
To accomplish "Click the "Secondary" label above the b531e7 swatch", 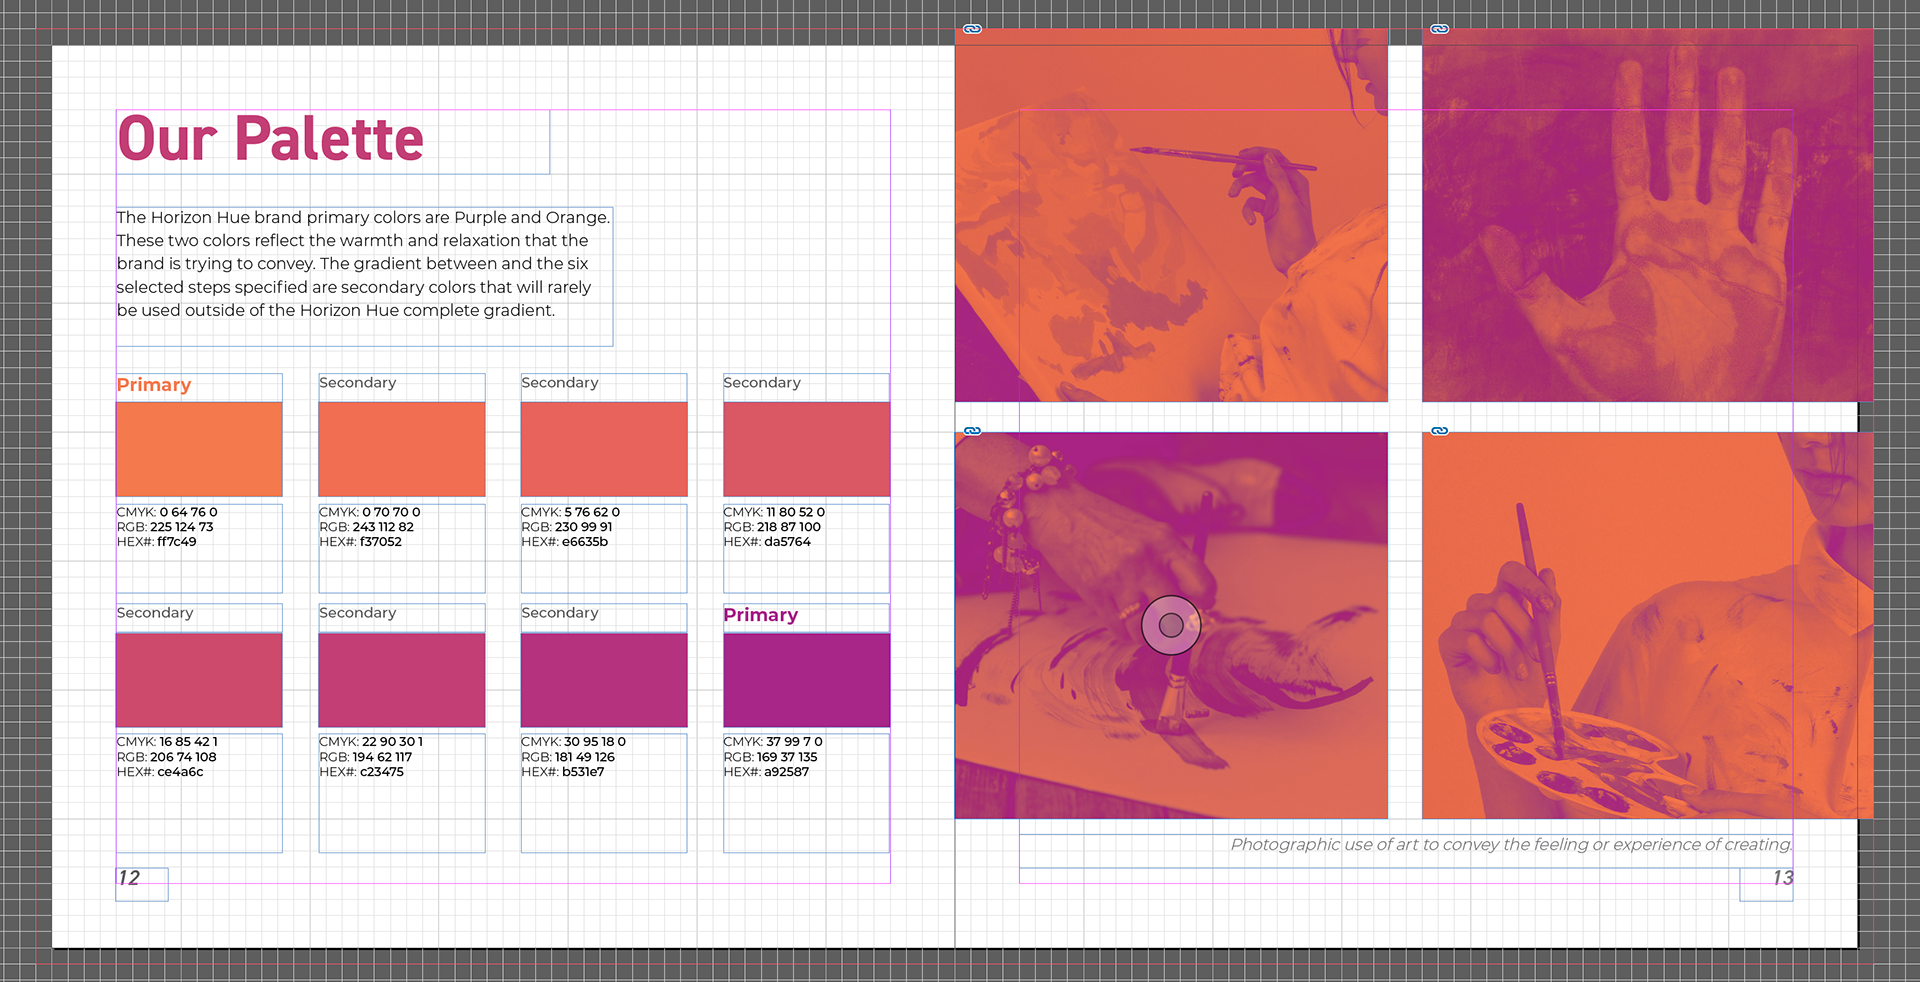I will 560,613.
